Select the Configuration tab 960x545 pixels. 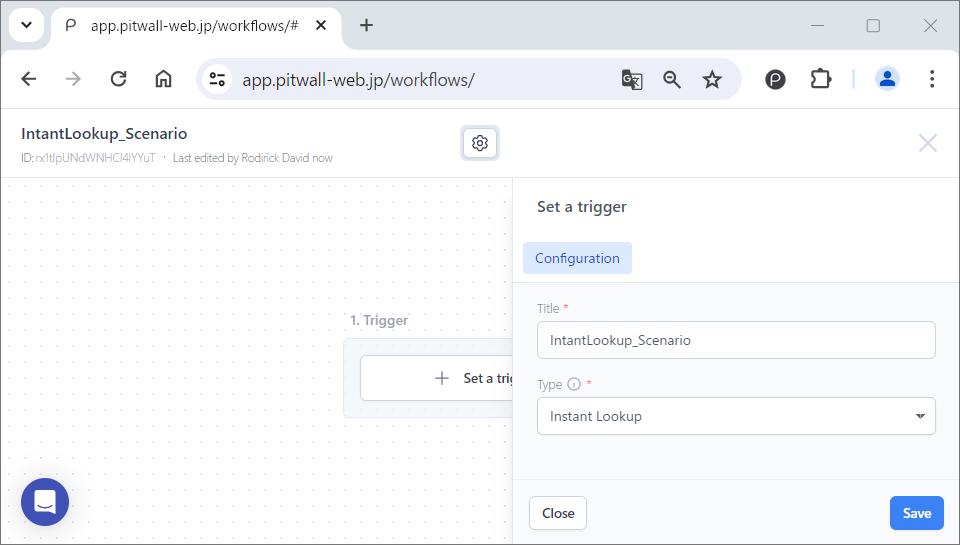(577, 258)
